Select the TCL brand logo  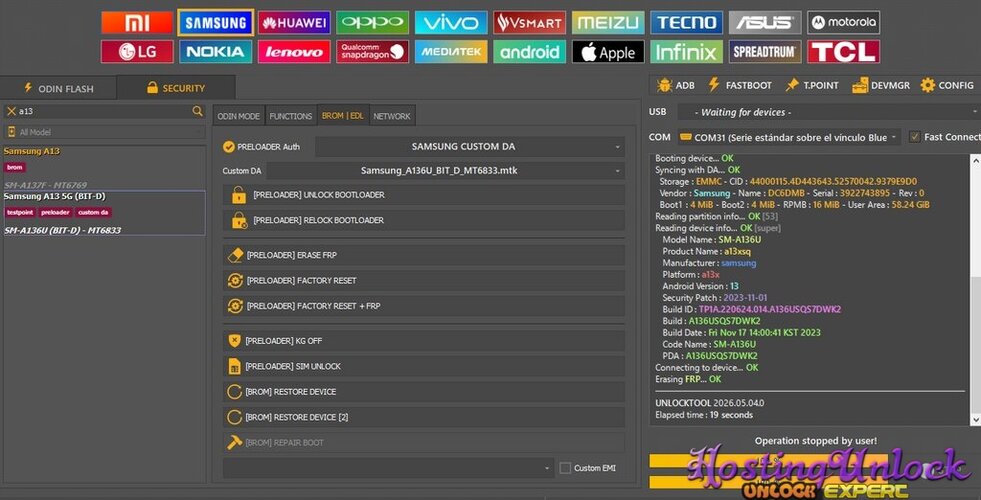(x=843, y=52)
